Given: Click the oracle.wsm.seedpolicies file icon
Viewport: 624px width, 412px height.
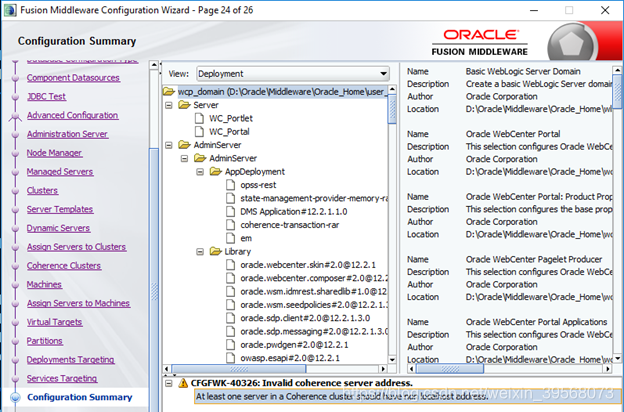Looking at the screenshot, I should point(230,305).
